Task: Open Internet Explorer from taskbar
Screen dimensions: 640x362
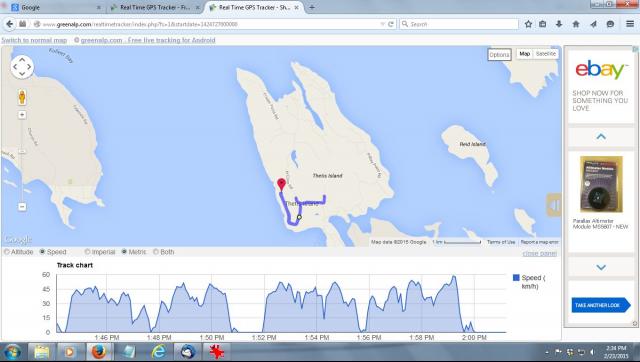Action: 158,352
